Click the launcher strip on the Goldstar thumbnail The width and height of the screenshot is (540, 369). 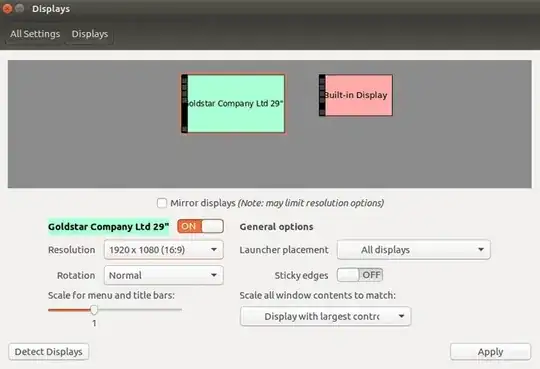click(x=185, y=103)
